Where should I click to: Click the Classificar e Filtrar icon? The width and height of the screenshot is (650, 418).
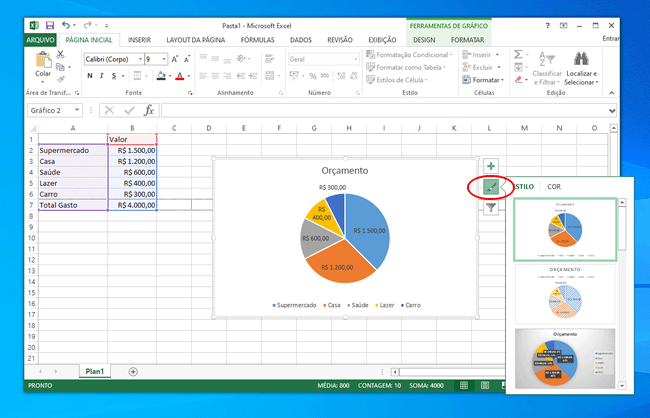[547, 58]
